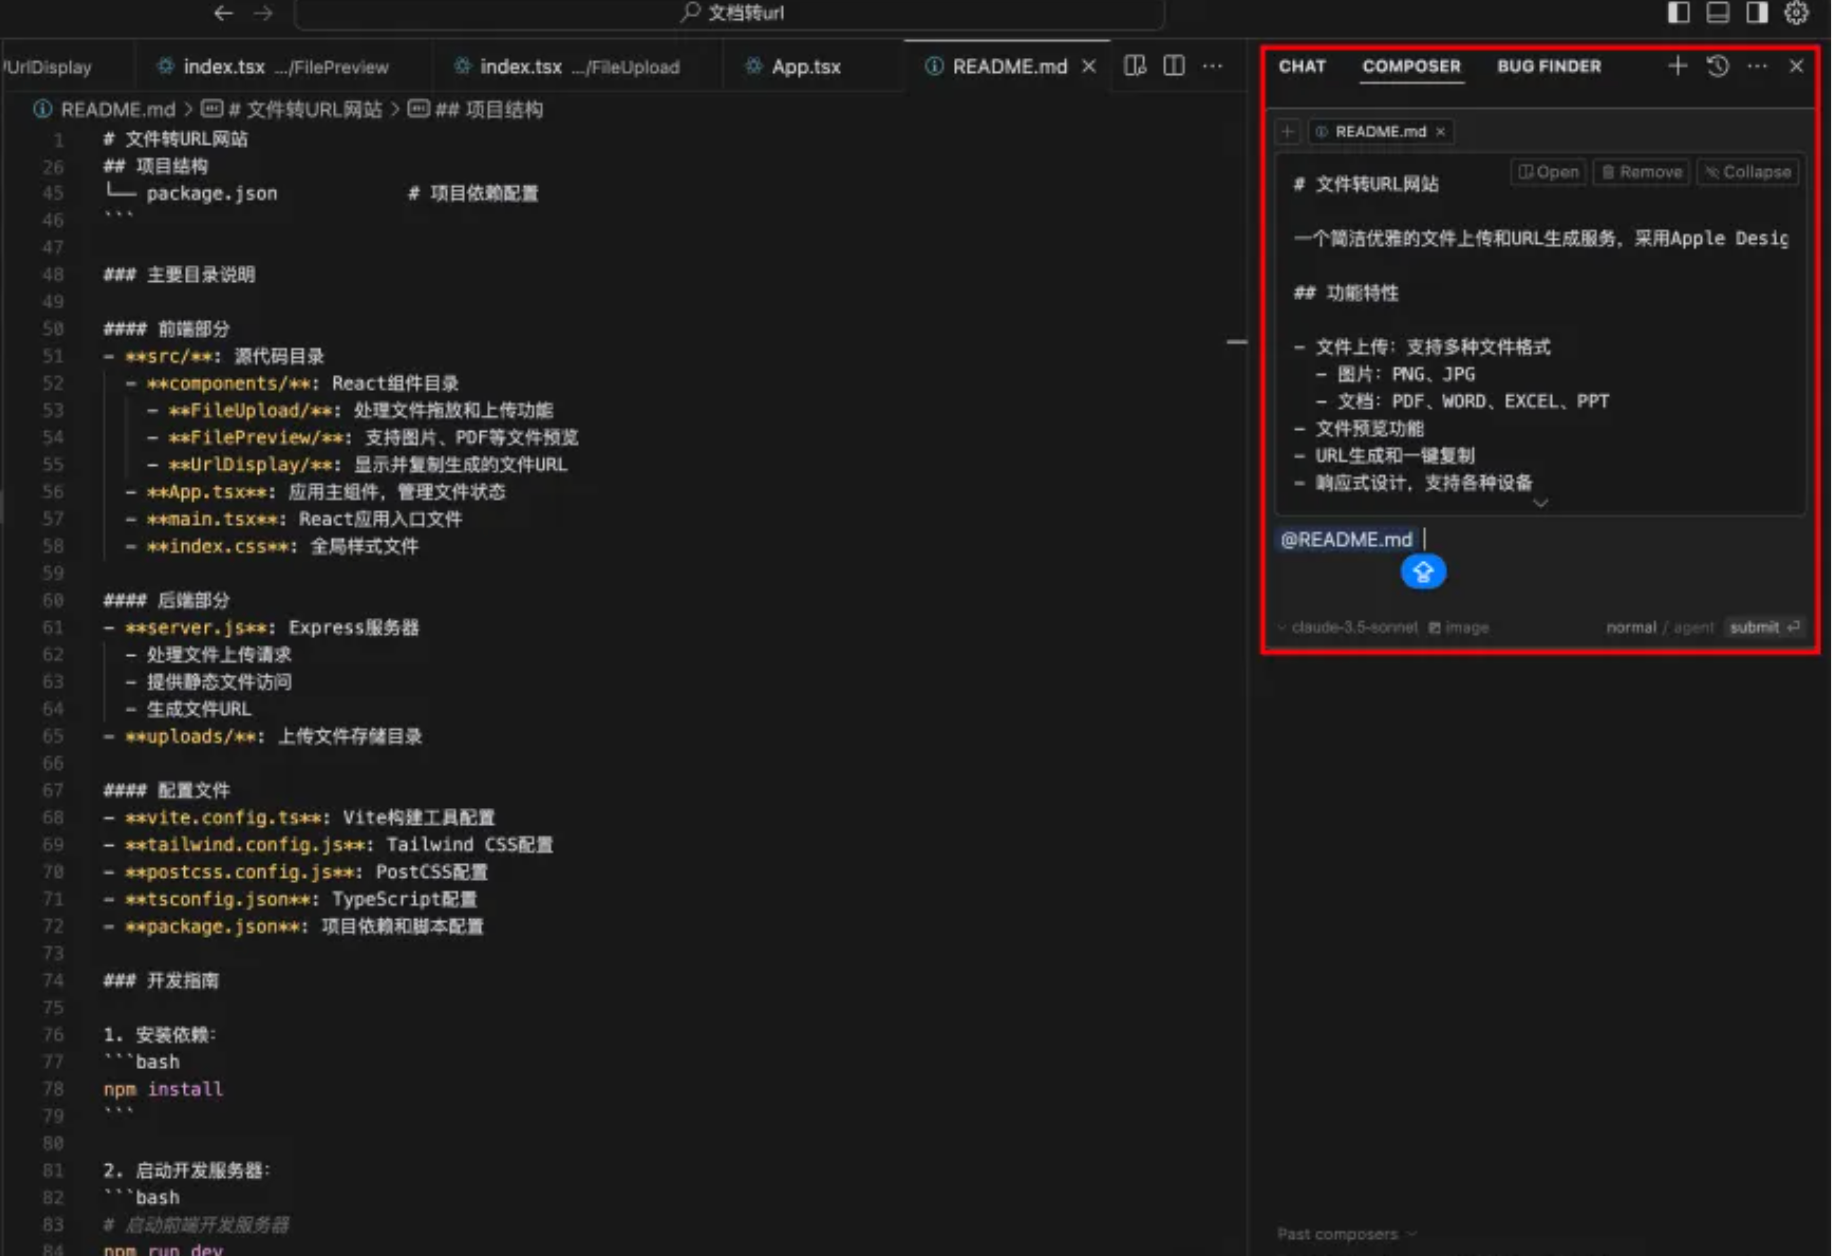Click line number 51 in gutter
The image size is (1838, 1256).
point(52,356)
